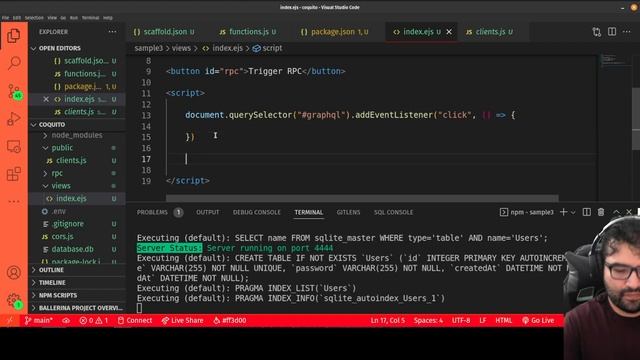Open changes compare icon in editor toolbar
The image size is (640, 360).
(596, 32)
